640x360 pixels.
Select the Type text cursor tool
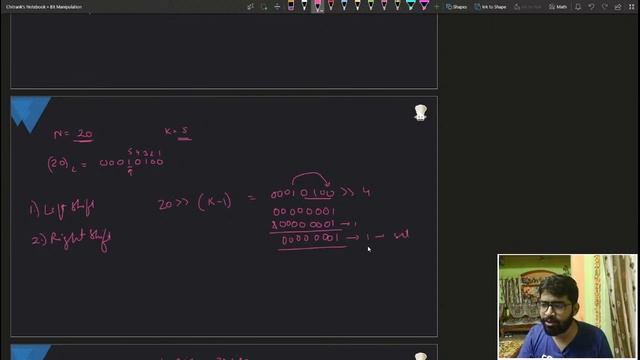point(250,7)
